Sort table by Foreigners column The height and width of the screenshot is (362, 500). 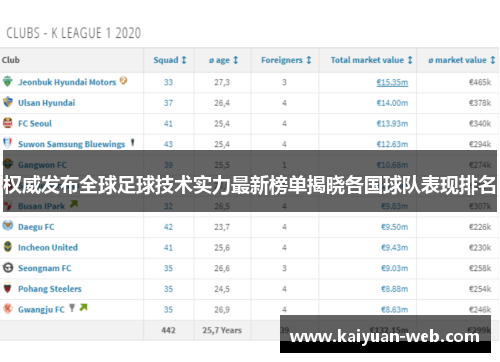[x=286, y=60]
